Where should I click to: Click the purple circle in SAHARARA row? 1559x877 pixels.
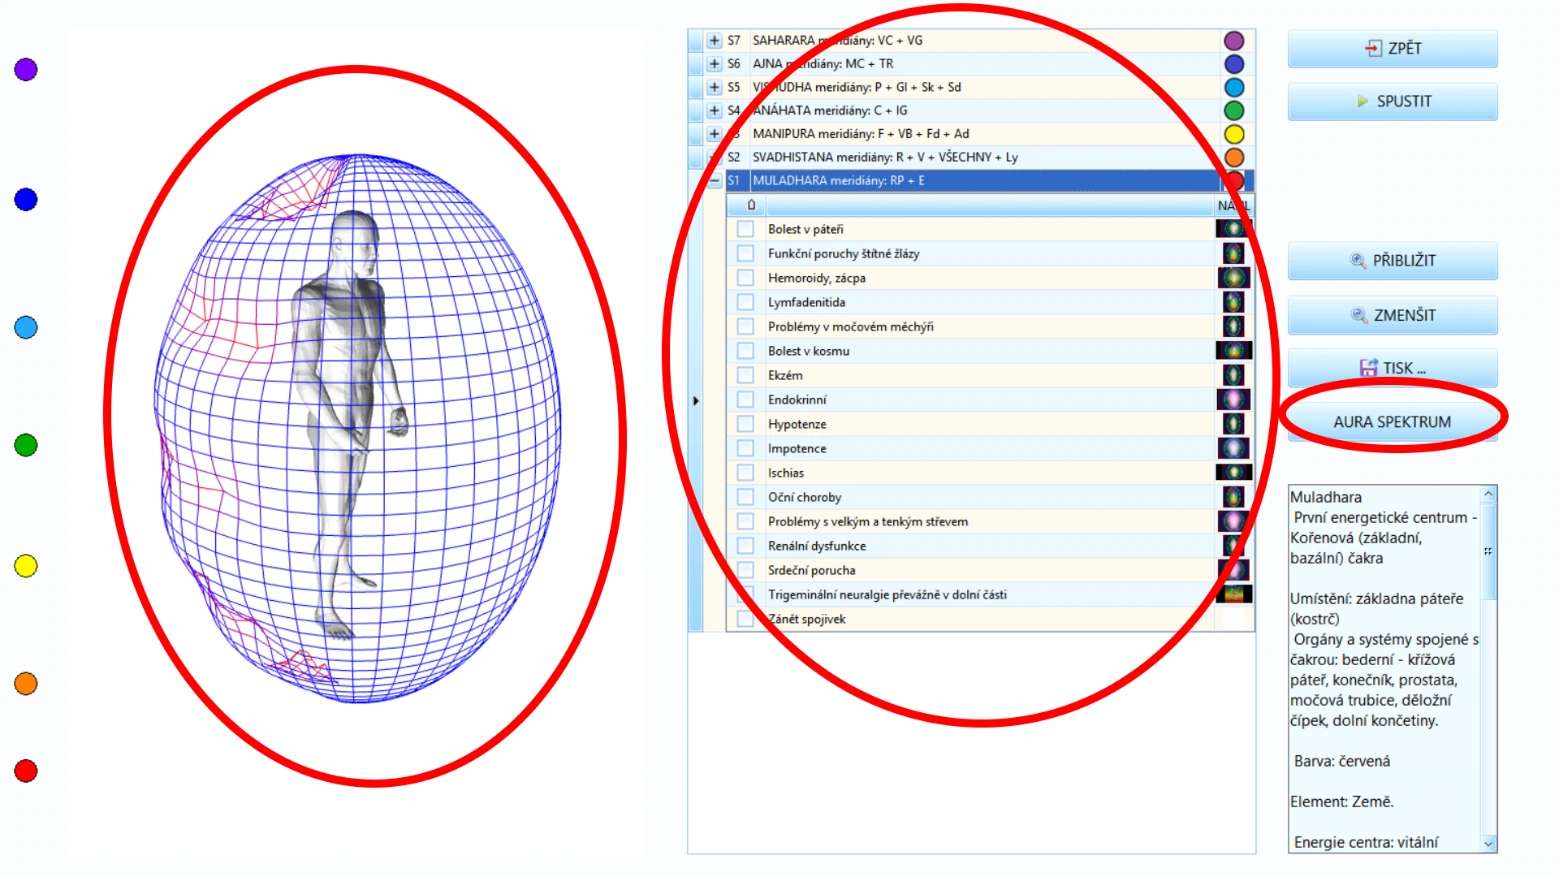(x=1234, y=41)
